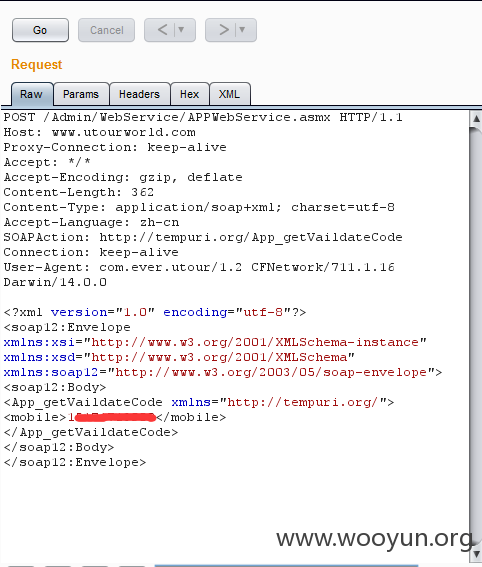This screenshot has height=567, width=482.
Task: Click the Proxy-Connection: keep-alive line
Action: point(115,147)
